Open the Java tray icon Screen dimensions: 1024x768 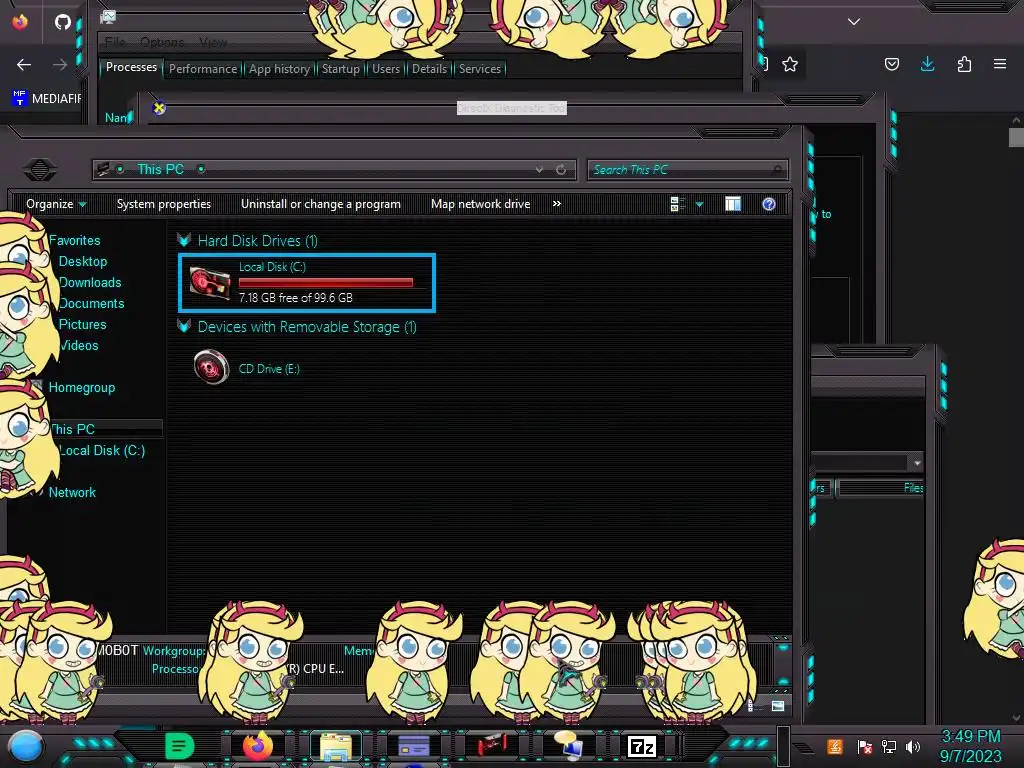tap(835, 746)
